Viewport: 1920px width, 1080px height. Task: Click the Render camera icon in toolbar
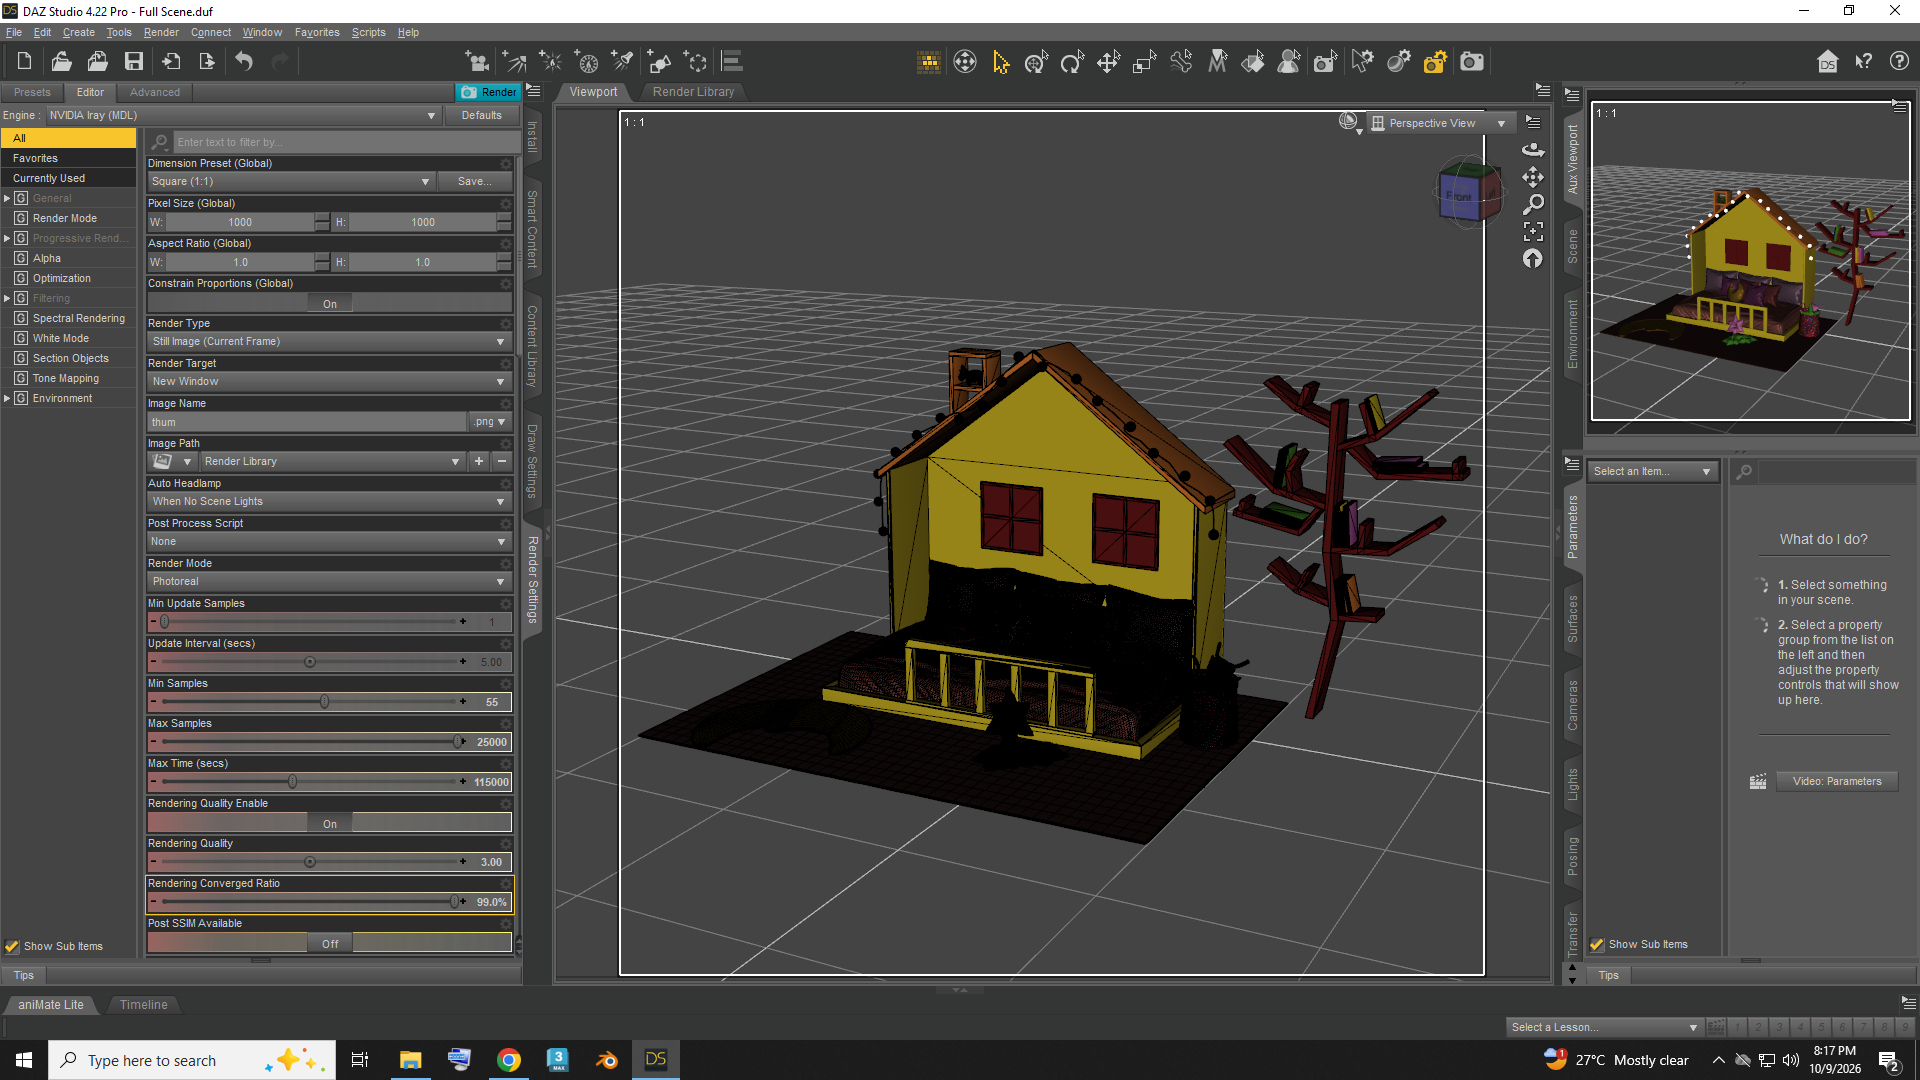(1472, 62)
